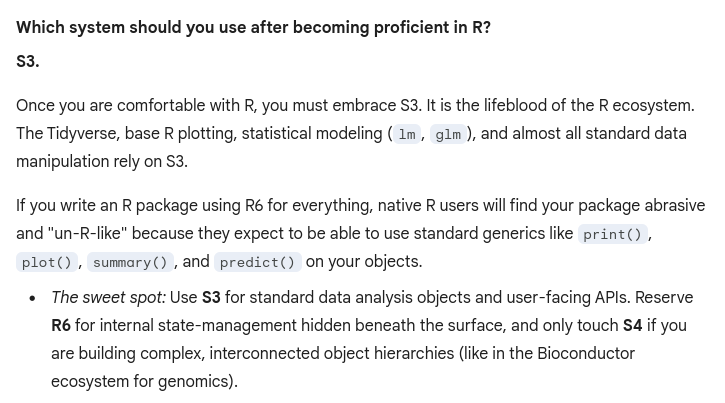Click the inline code "glm"
The image size is (725, 403).
click(x=448, y=134)
